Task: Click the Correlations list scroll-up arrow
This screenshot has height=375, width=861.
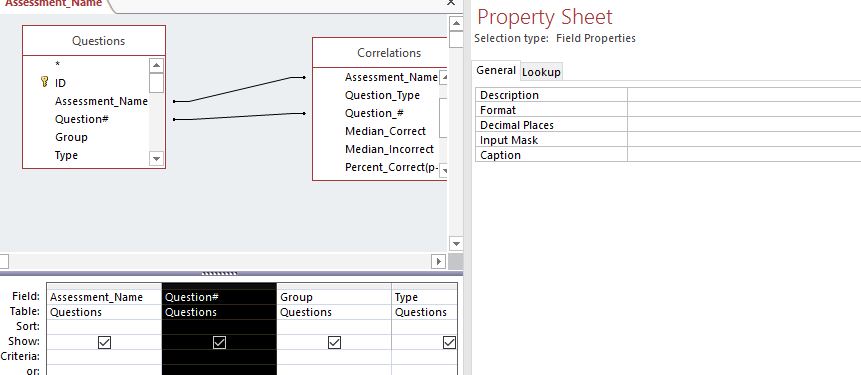Action: 444,77
